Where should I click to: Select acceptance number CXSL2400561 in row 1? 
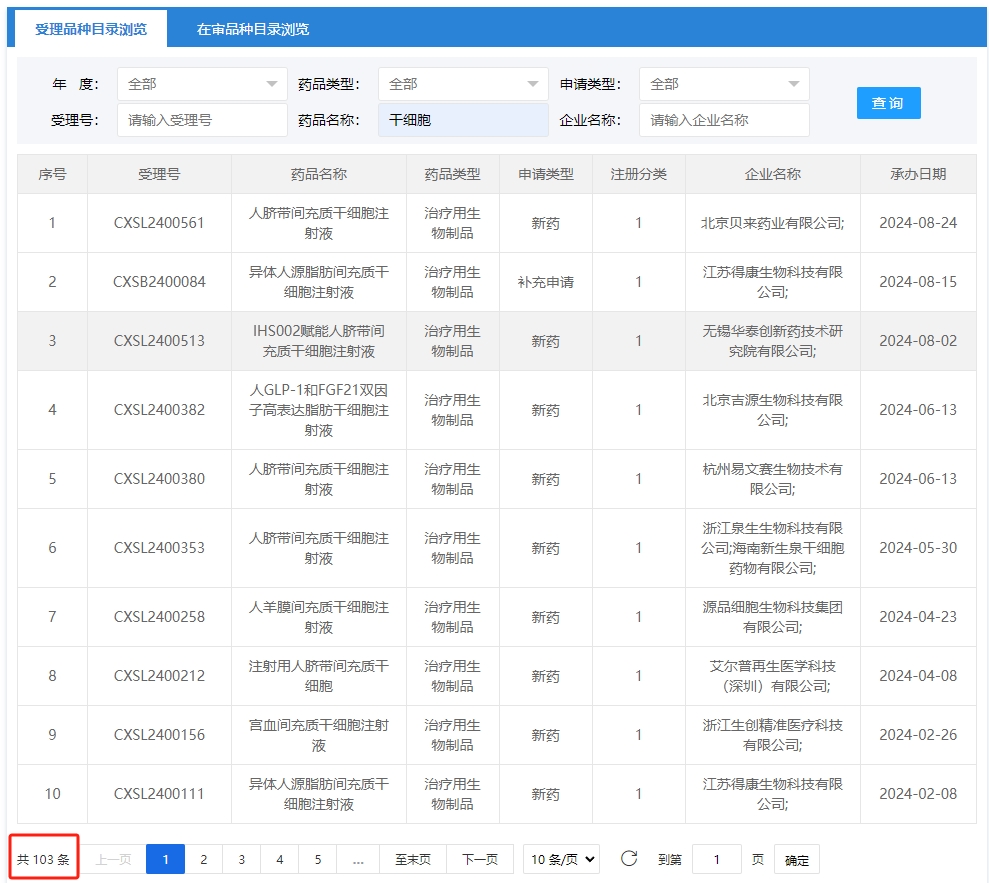click(x=157, y=222)
